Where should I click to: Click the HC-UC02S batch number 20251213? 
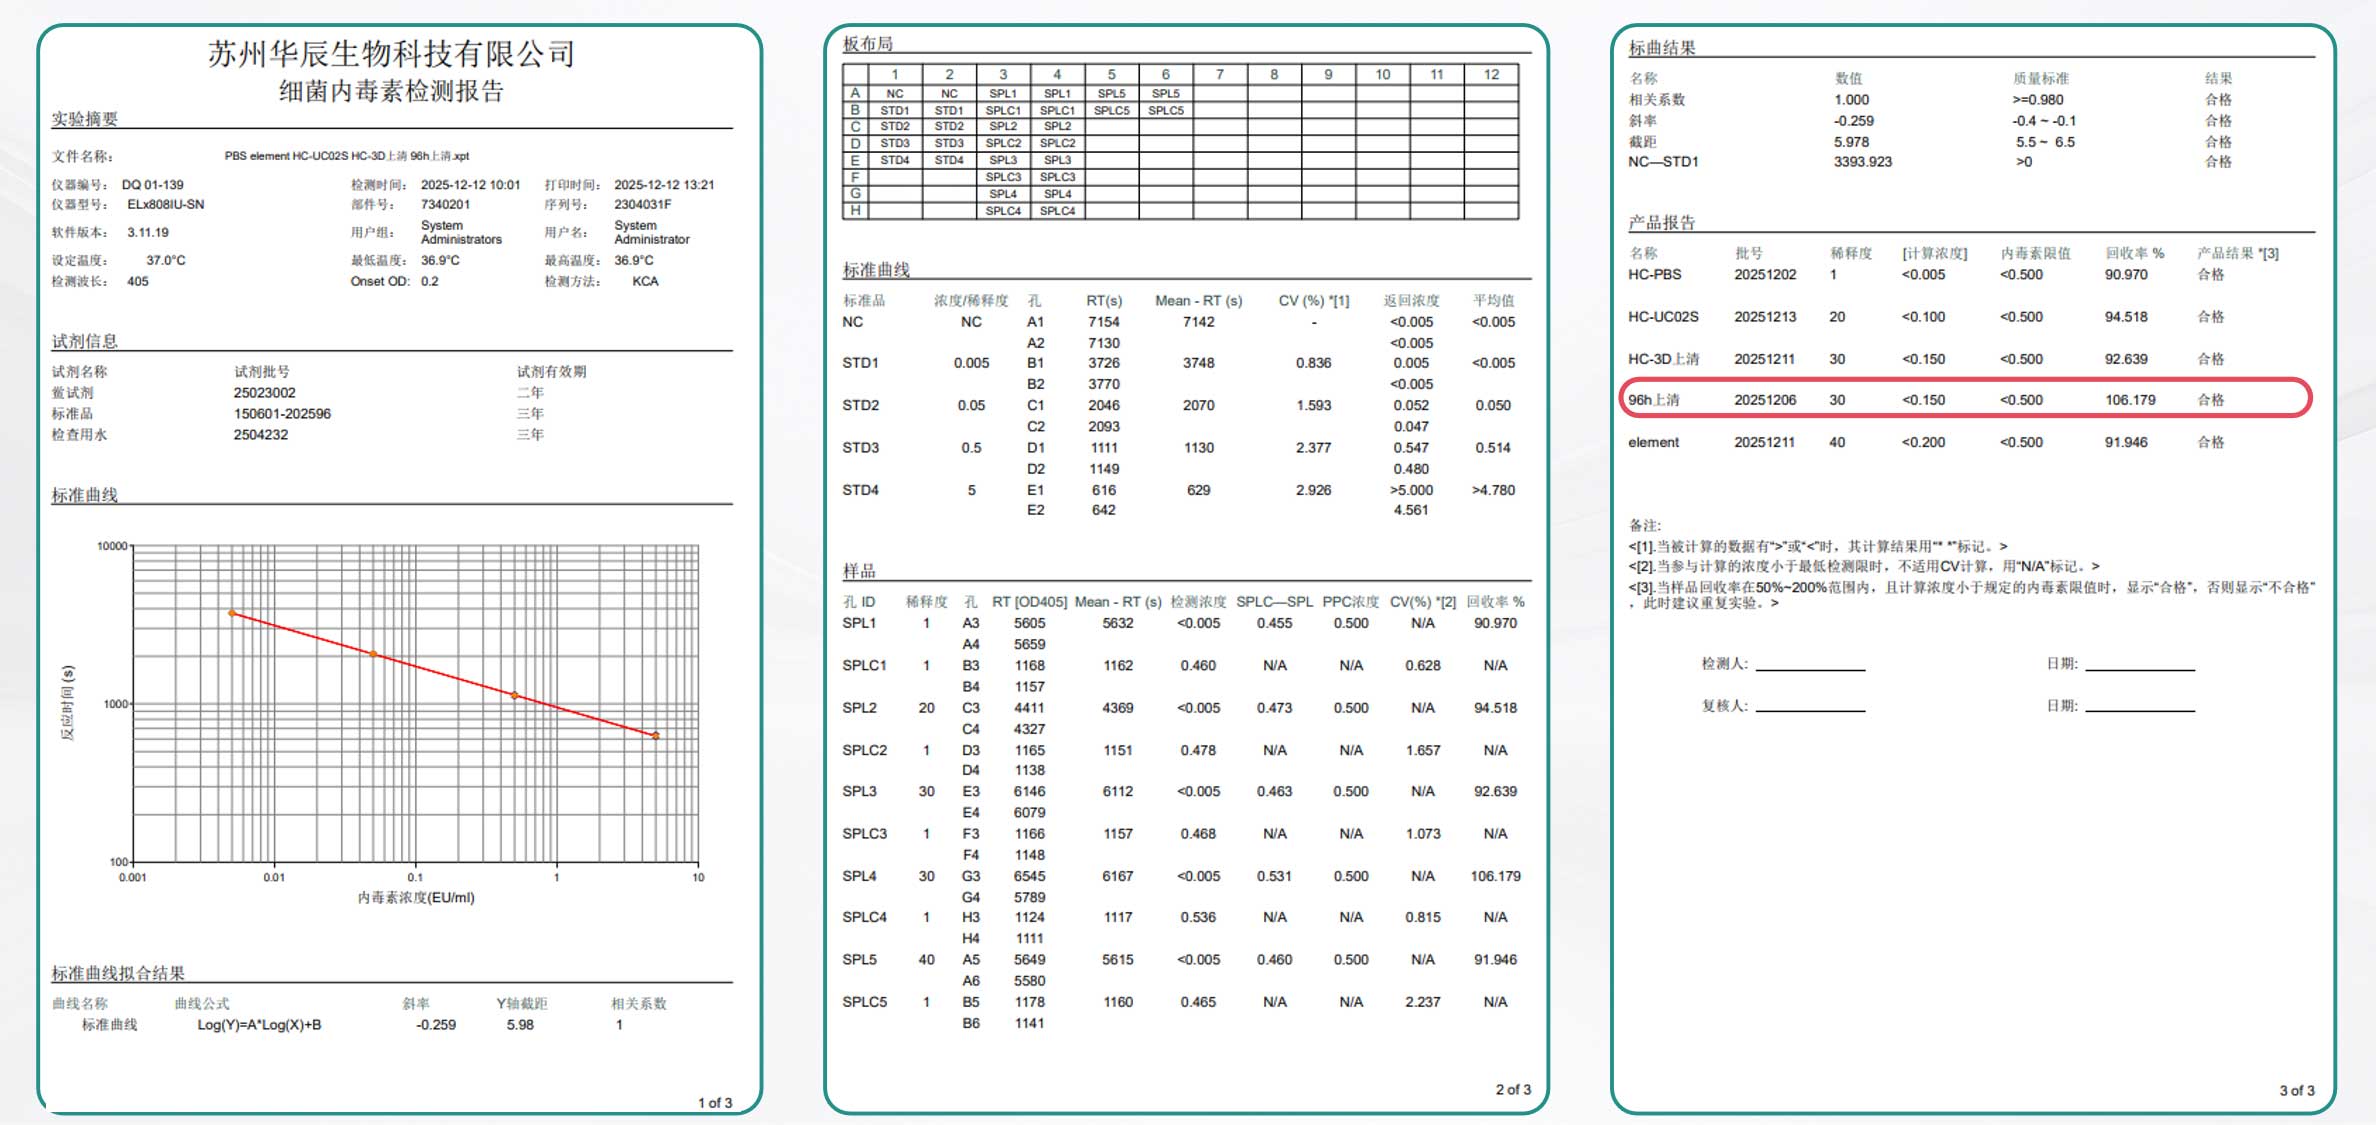[x=1764, y=316]
